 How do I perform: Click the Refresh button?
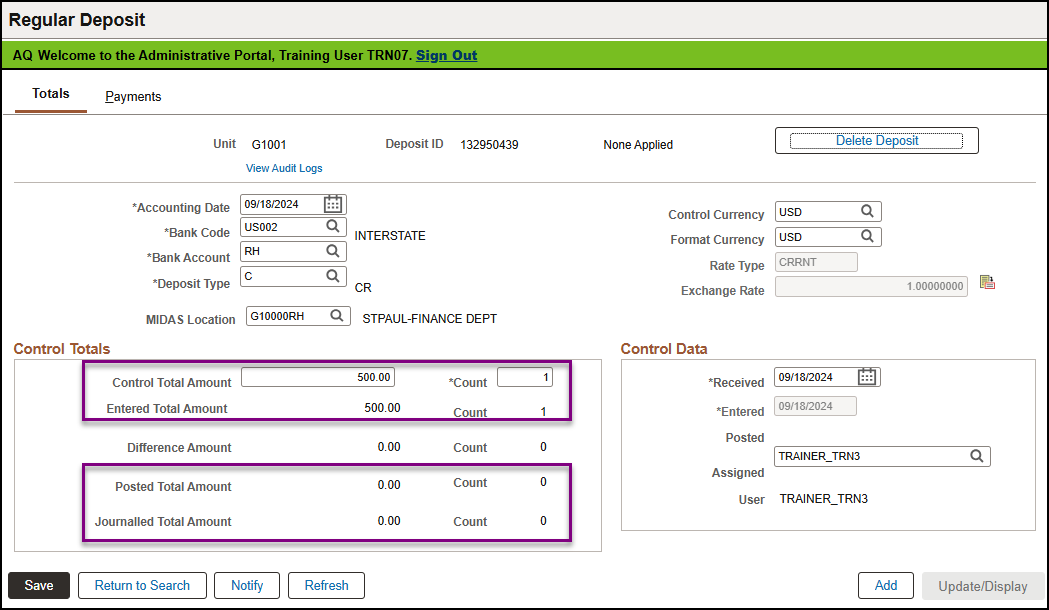[326, 585]
